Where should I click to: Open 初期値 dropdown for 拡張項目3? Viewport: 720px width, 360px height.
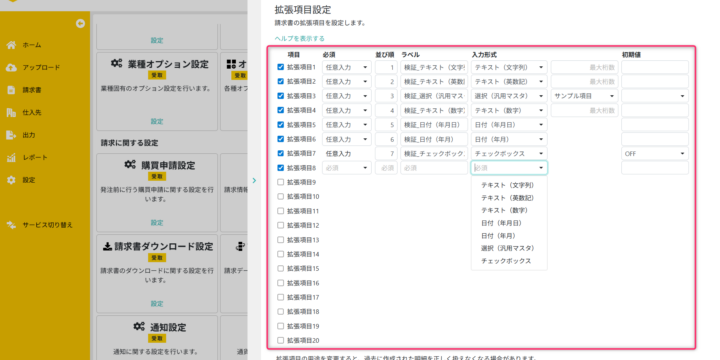click(x=655, y=96)
